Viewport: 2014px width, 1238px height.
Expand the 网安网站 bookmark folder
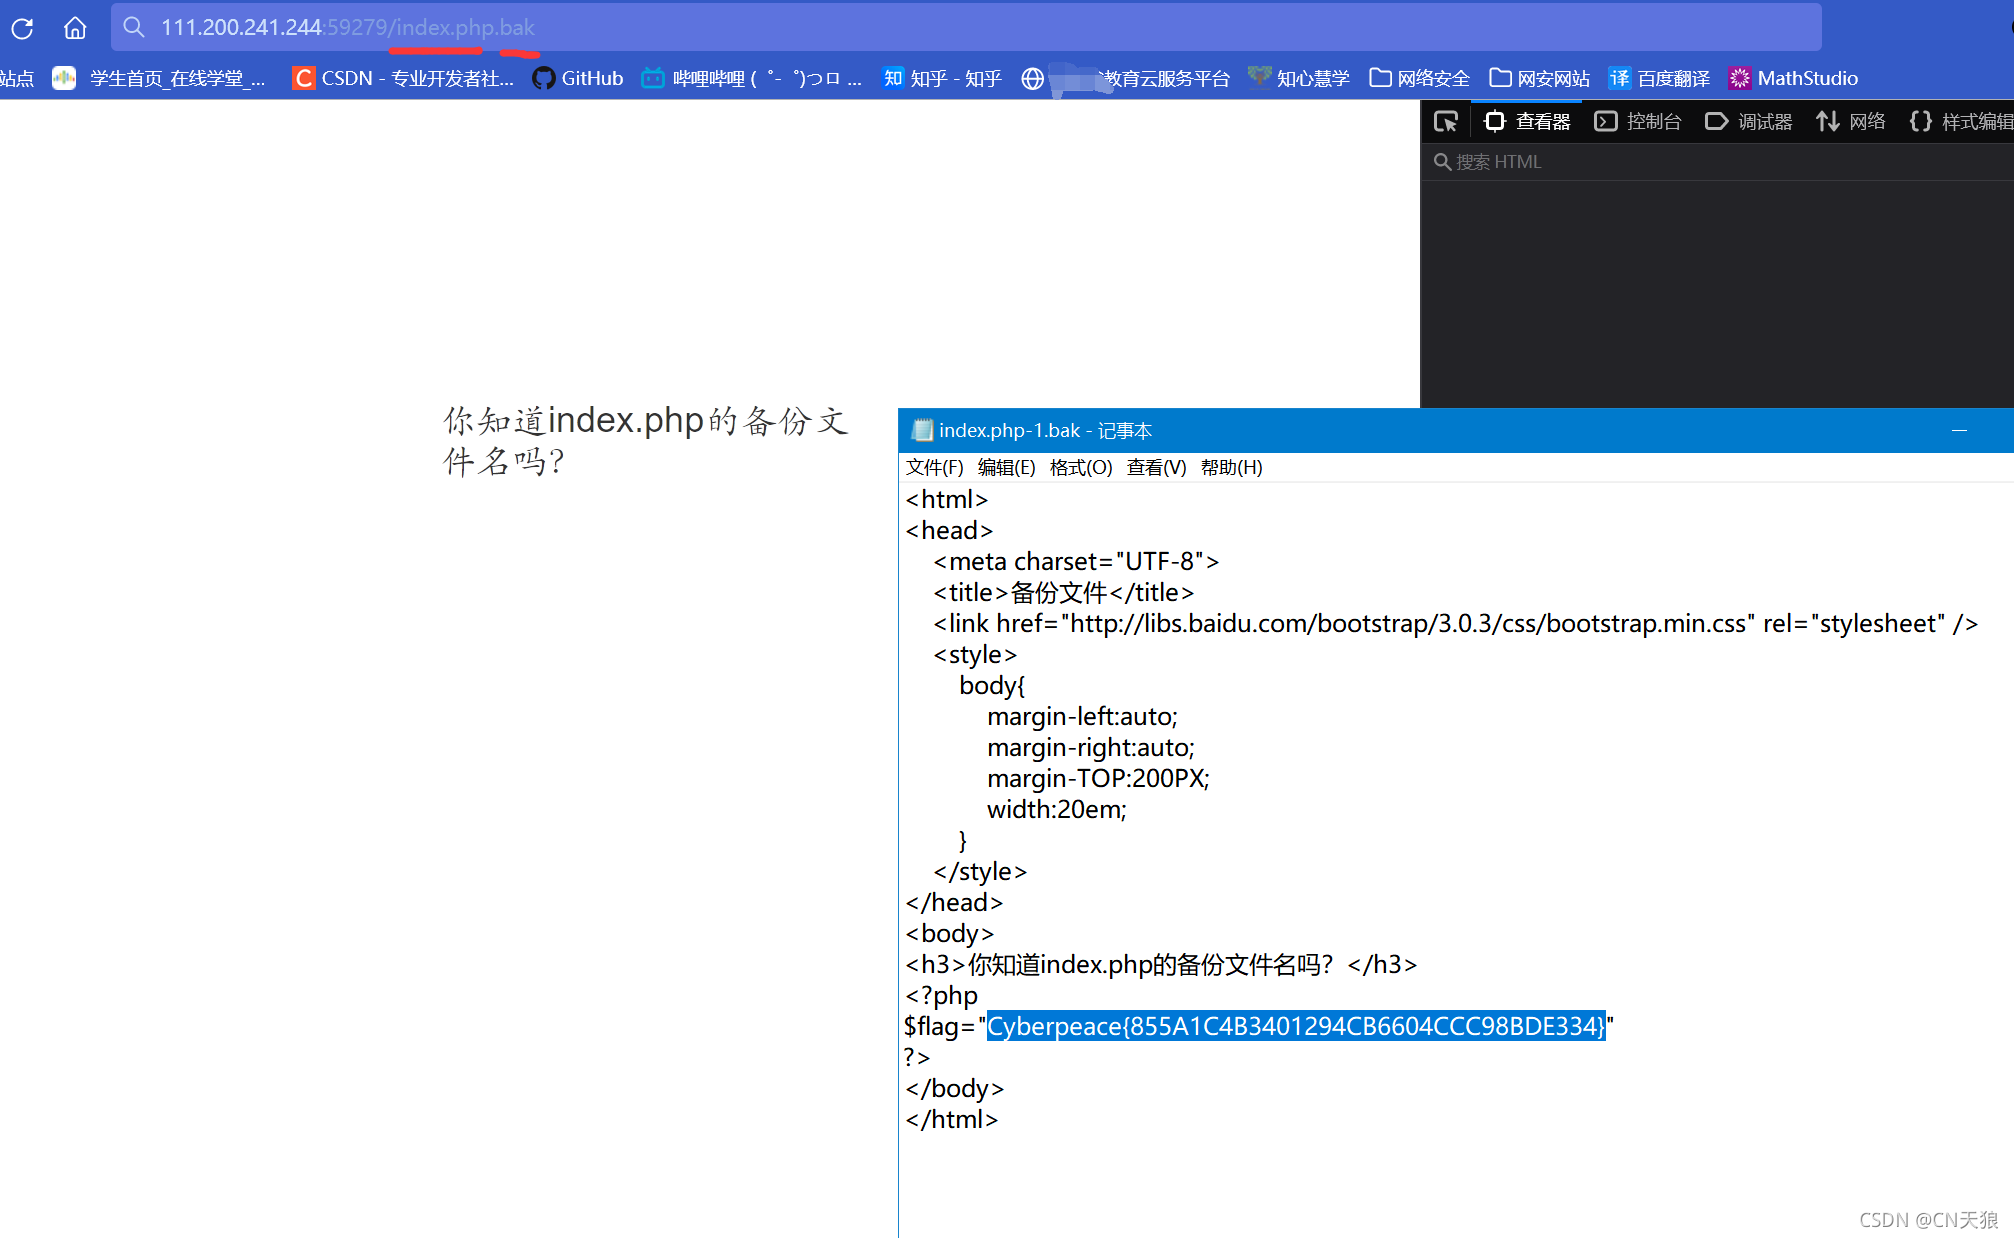pyautogui.click(x=1539, y=78)
